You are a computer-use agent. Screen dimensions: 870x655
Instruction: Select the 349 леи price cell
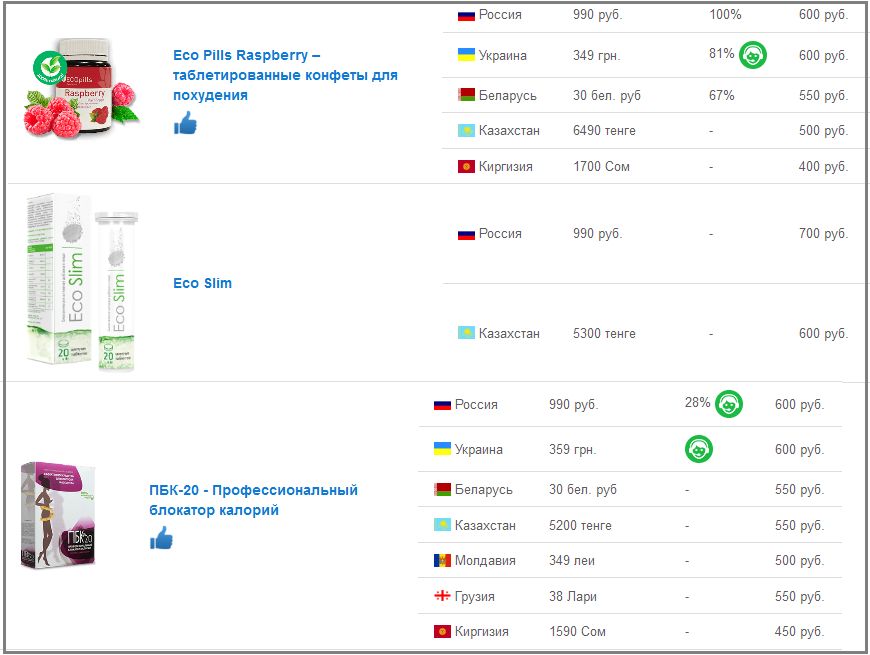(x=572, y=561)
